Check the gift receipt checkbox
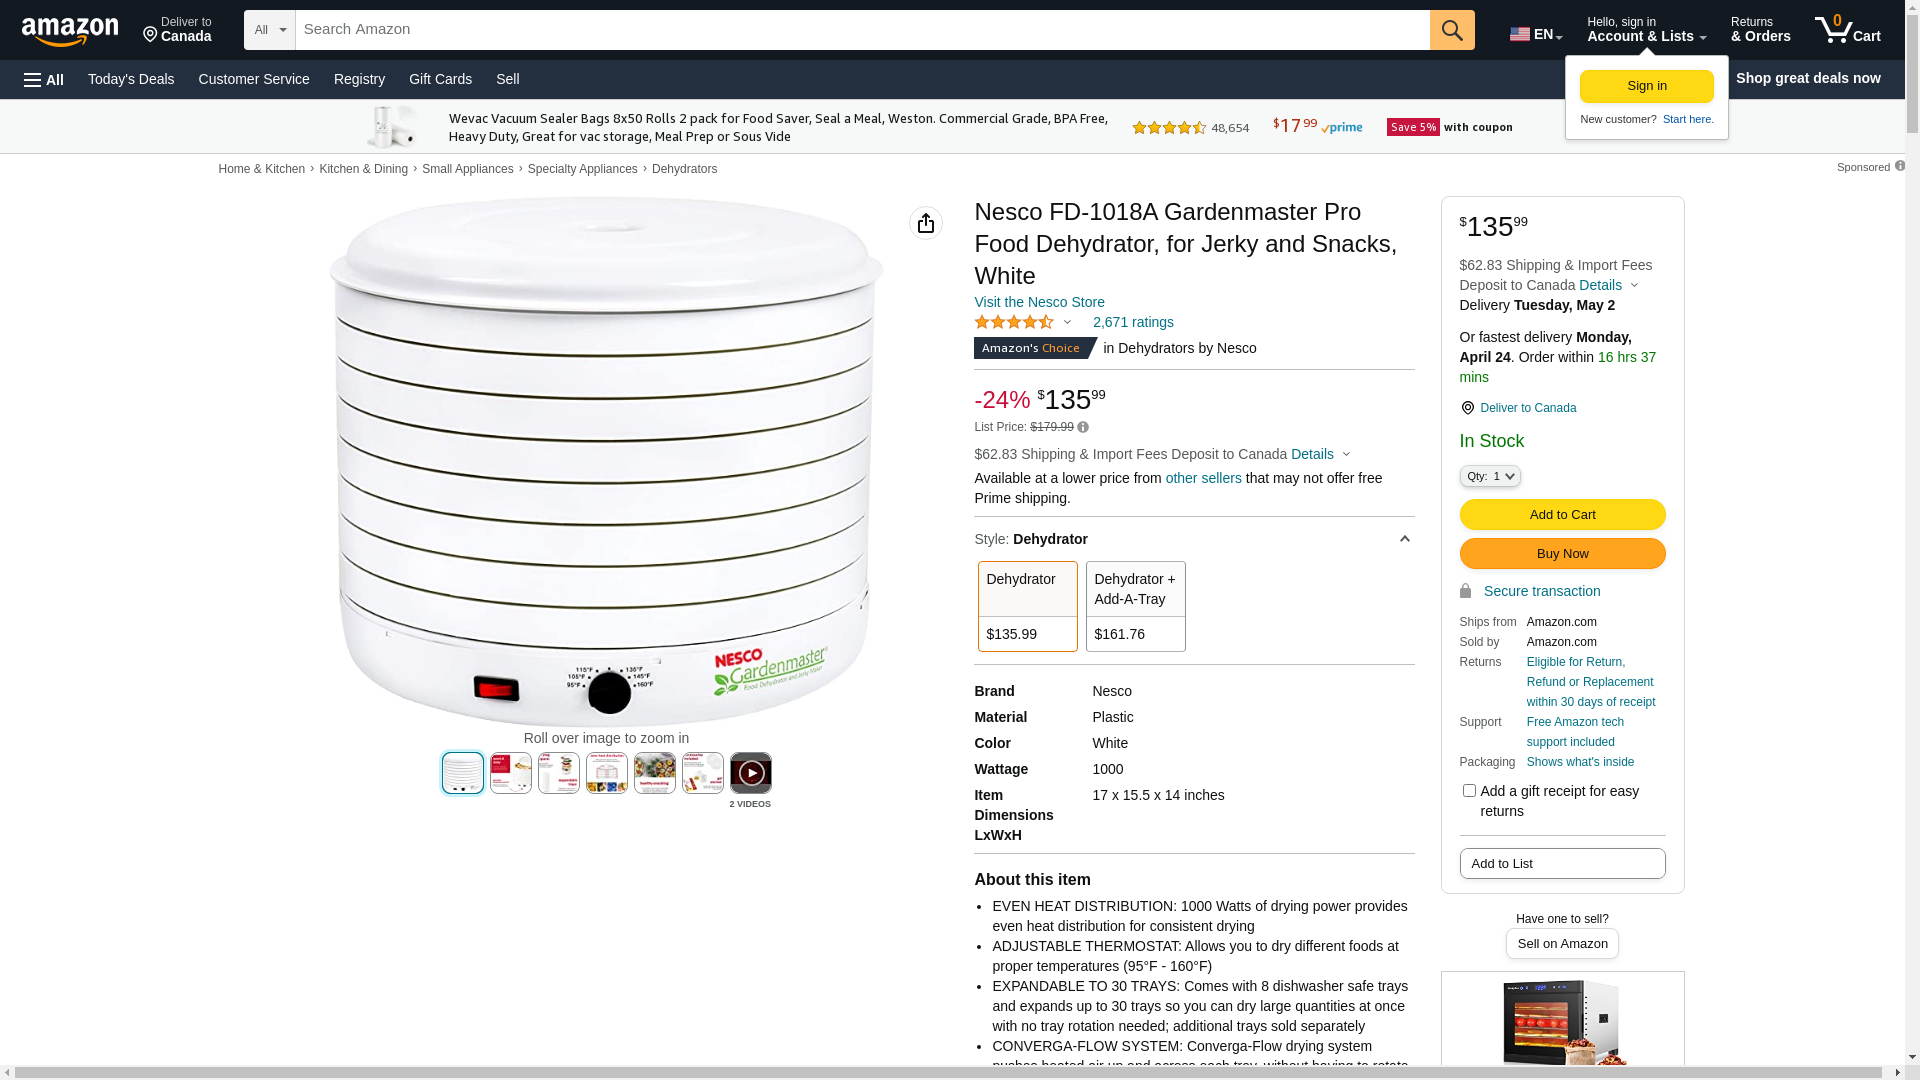 pos(1469,791)
